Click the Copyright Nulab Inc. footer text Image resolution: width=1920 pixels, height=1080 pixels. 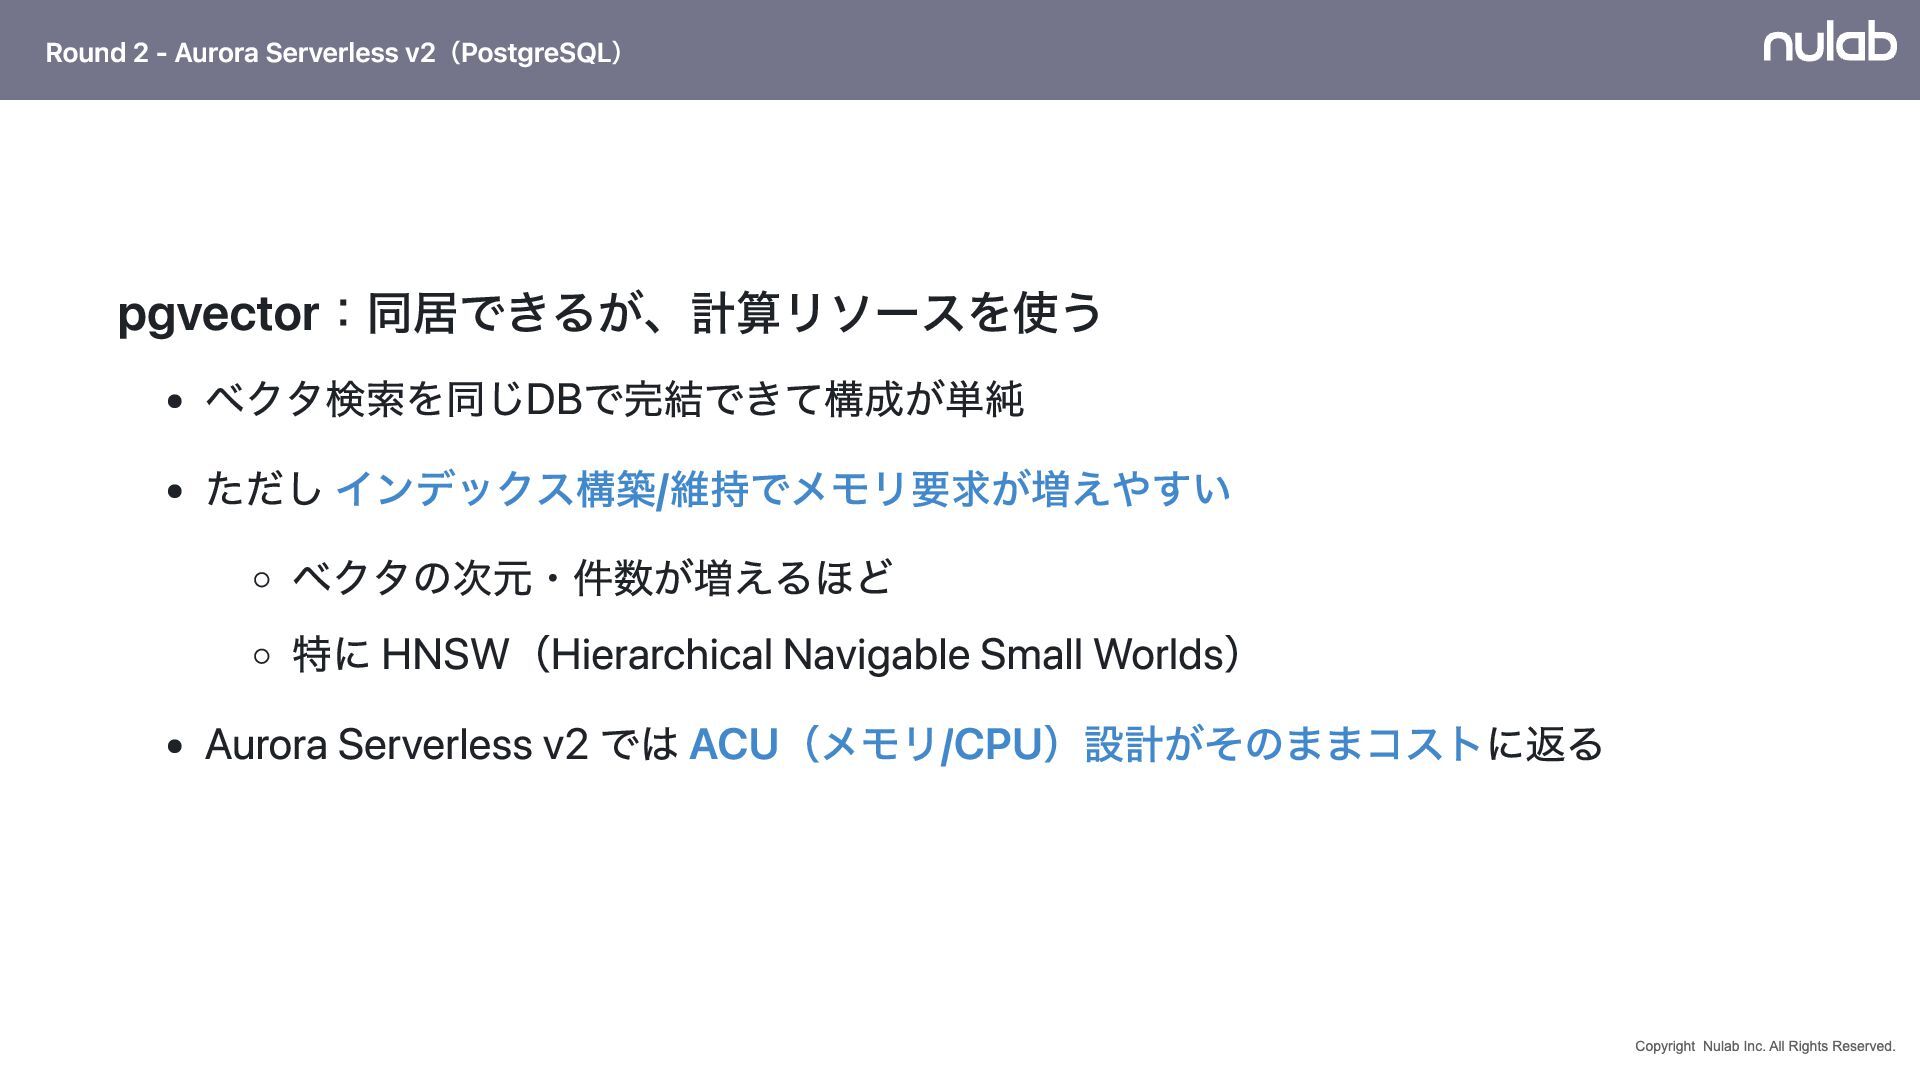point(1764,1046)
